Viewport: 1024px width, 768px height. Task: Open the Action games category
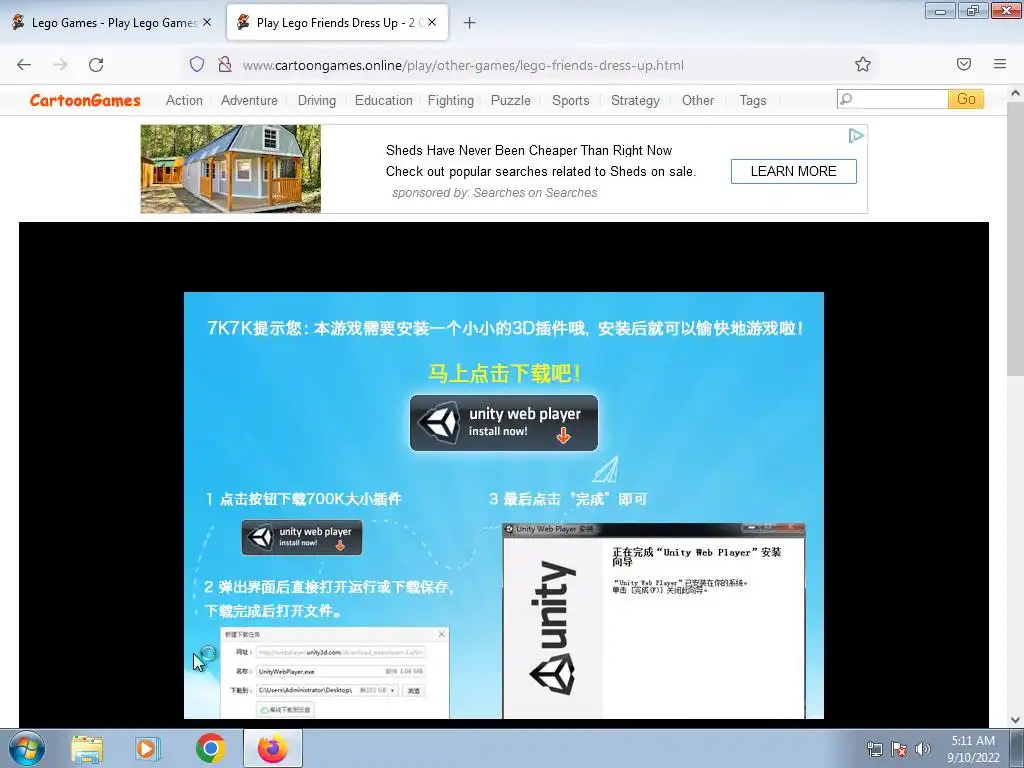pos(184,101)
